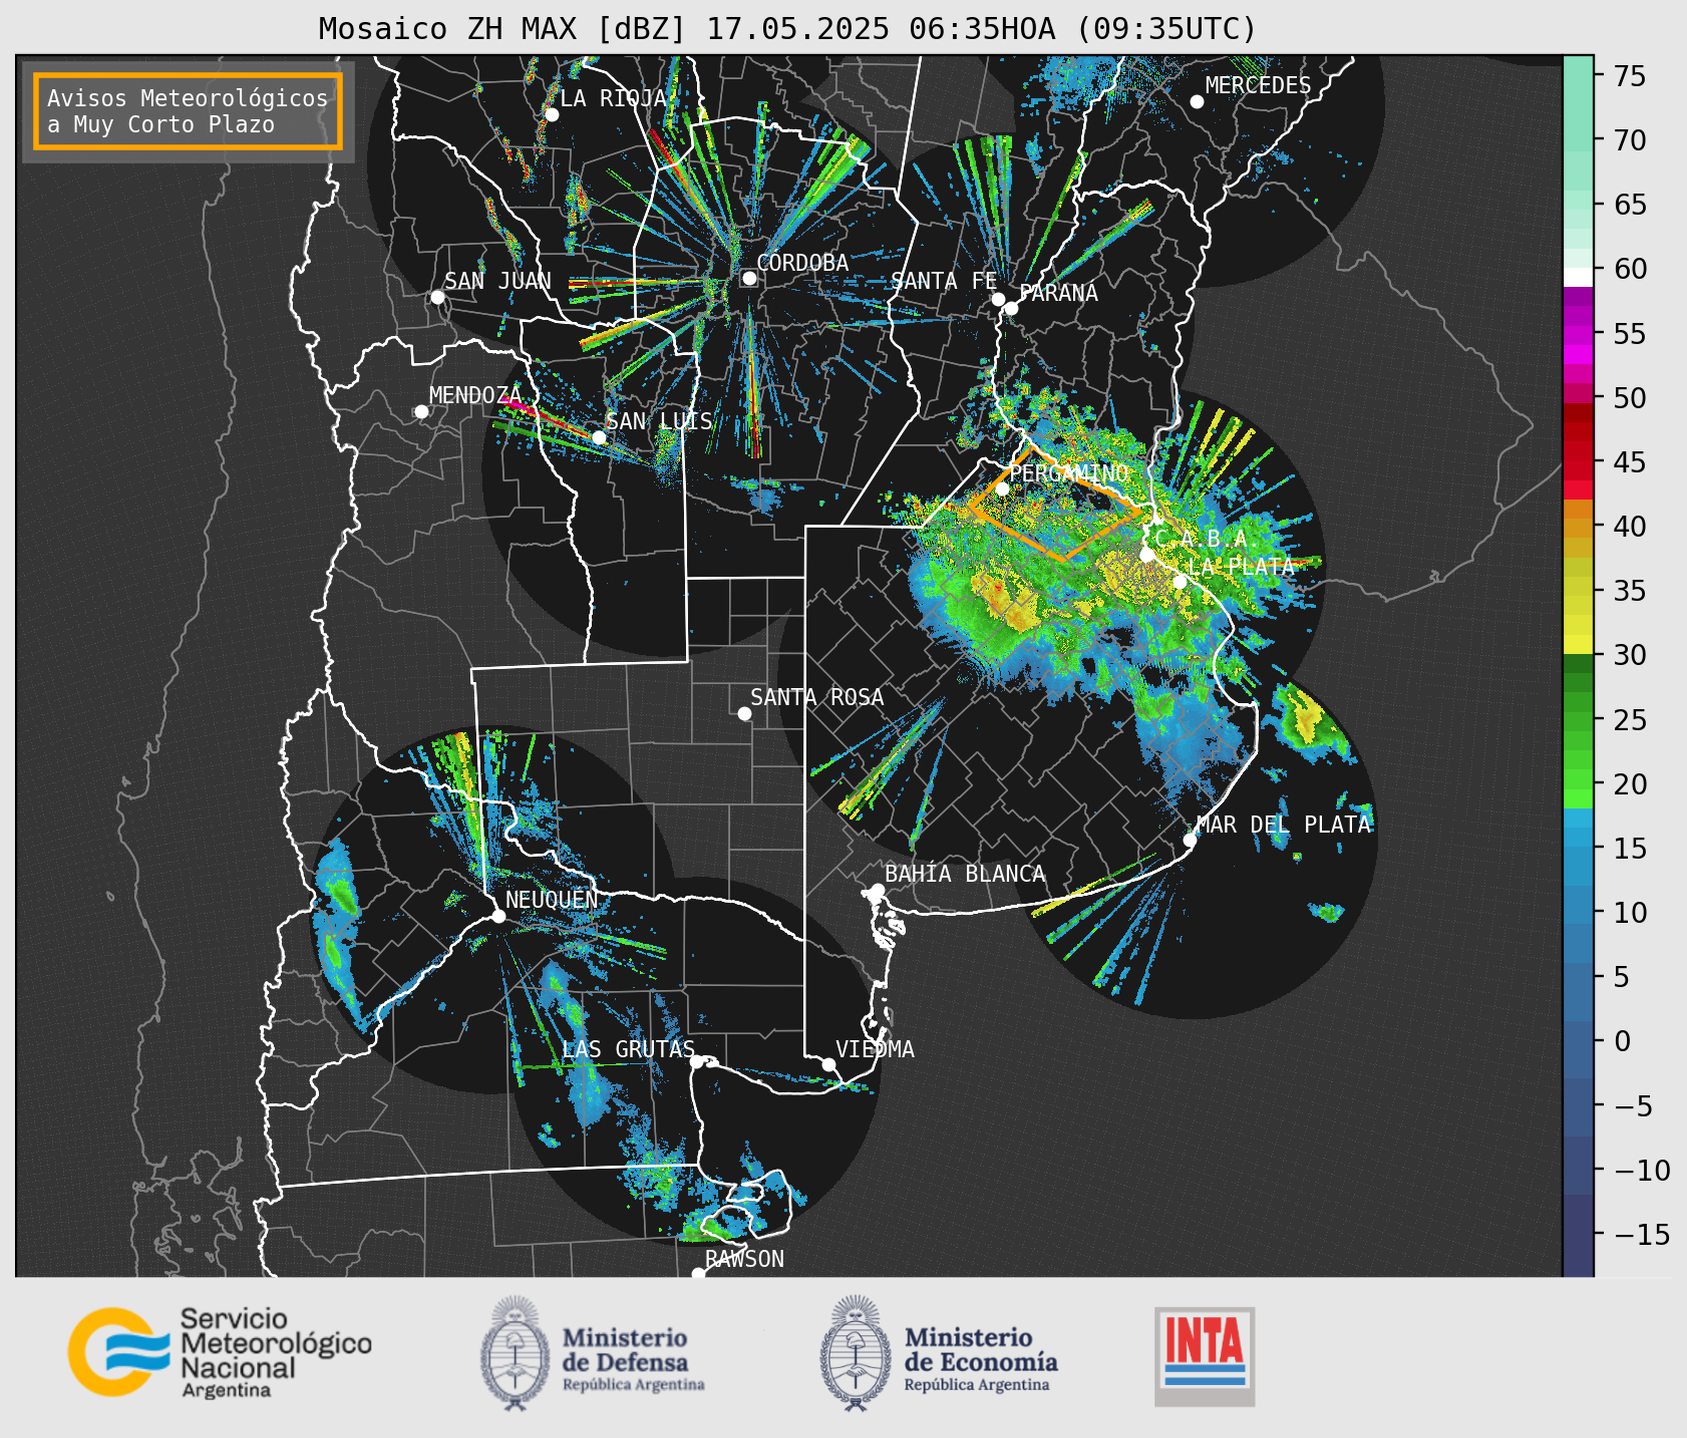Click the 75 dBZ value on color scale
This screenshot has height=1438, width=1687.
(1629, 76)
